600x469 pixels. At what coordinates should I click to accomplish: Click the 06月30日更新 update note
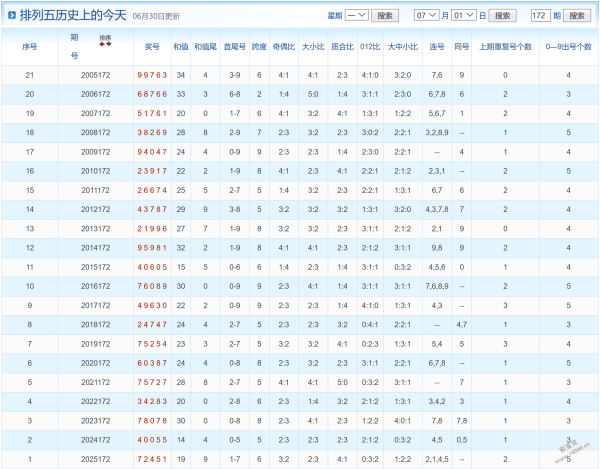(x=156, y=16)
